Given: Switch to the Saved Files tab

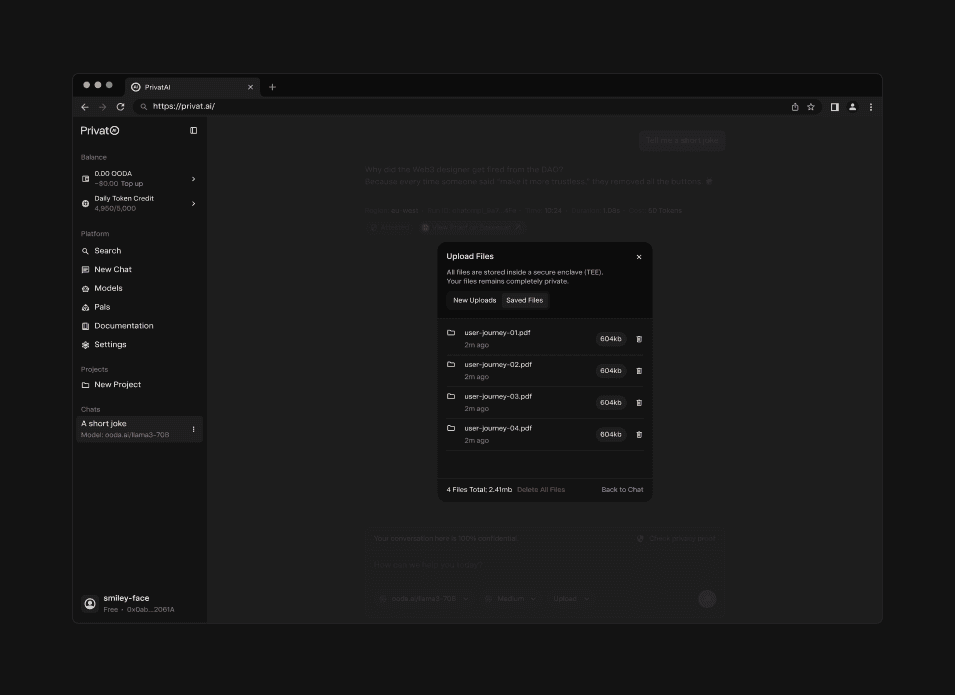Looking at the screenshot, I should (x=524, y=300).
